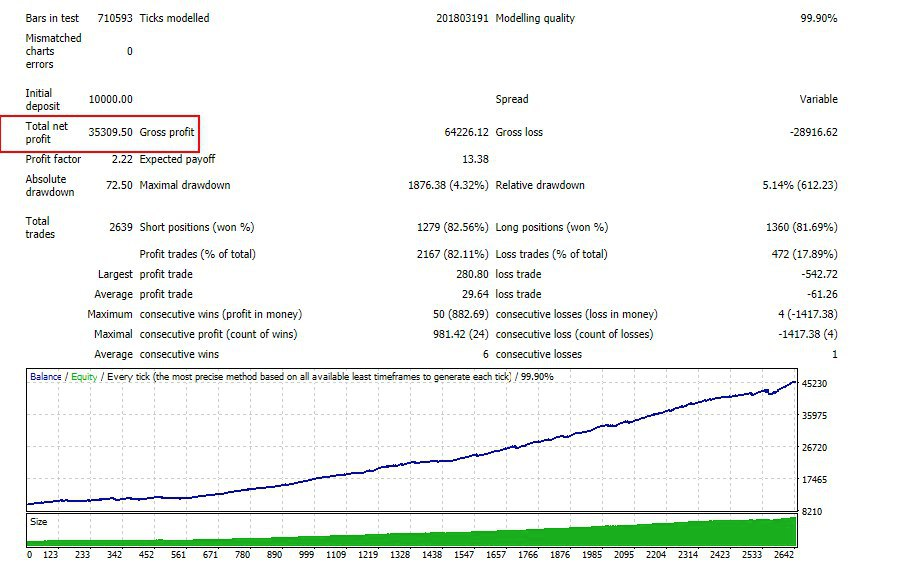
Task: Click the 8210 axis label
Action: [x=812, y=511]
